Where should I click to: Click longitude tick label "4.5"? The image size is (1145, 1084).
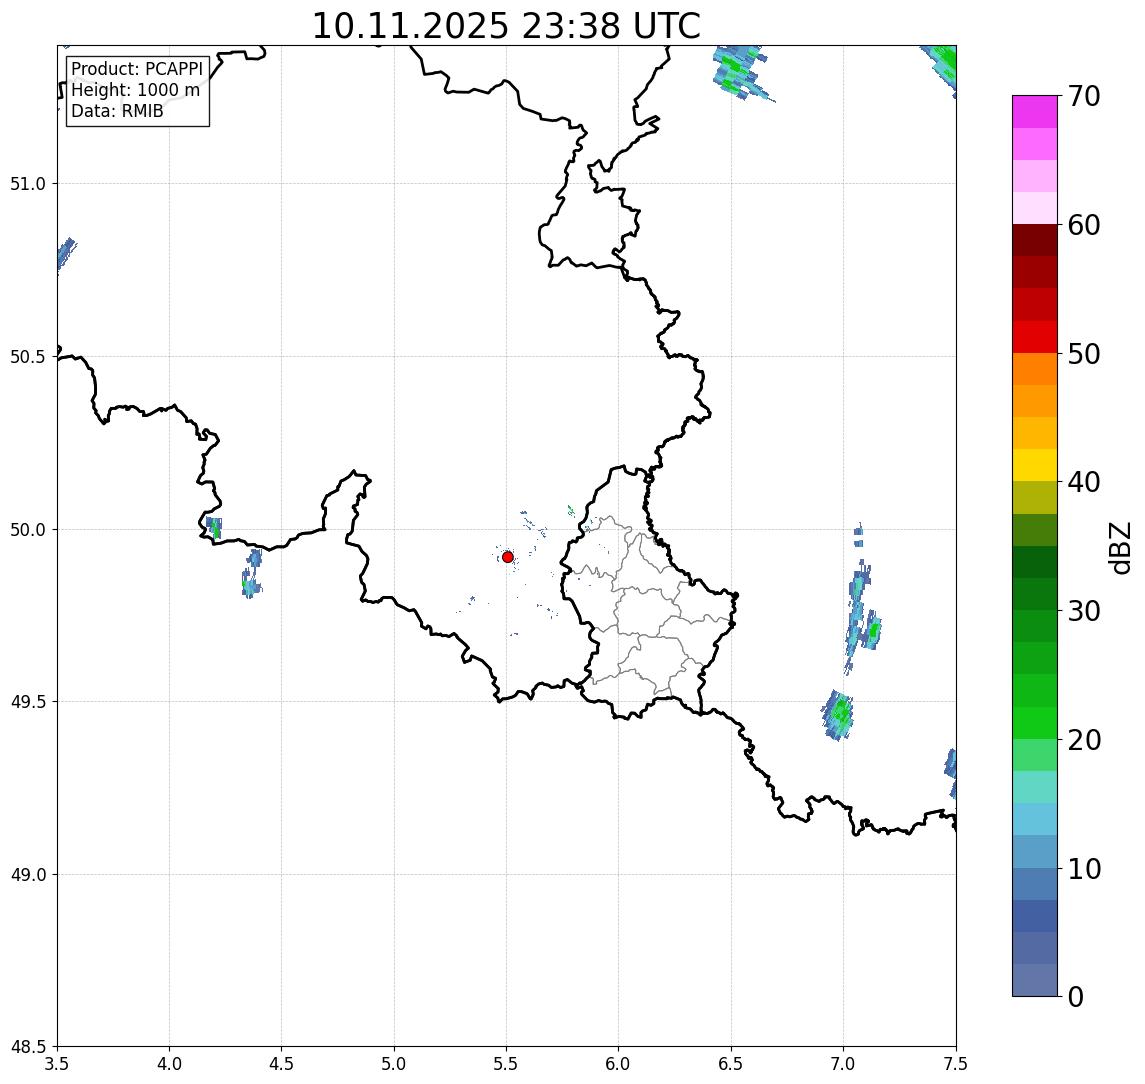coord(282,1064)
